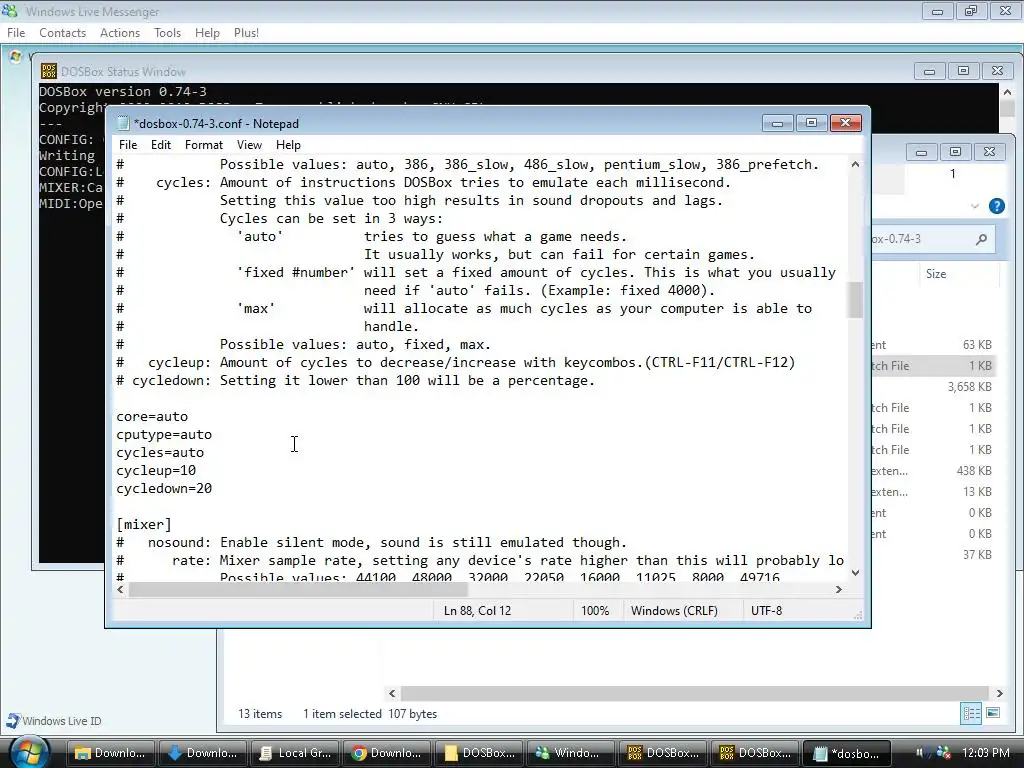This screenshot has height=768, width=1024.
Task: Place cursor on the cputype=auto line
Action: 164,434
